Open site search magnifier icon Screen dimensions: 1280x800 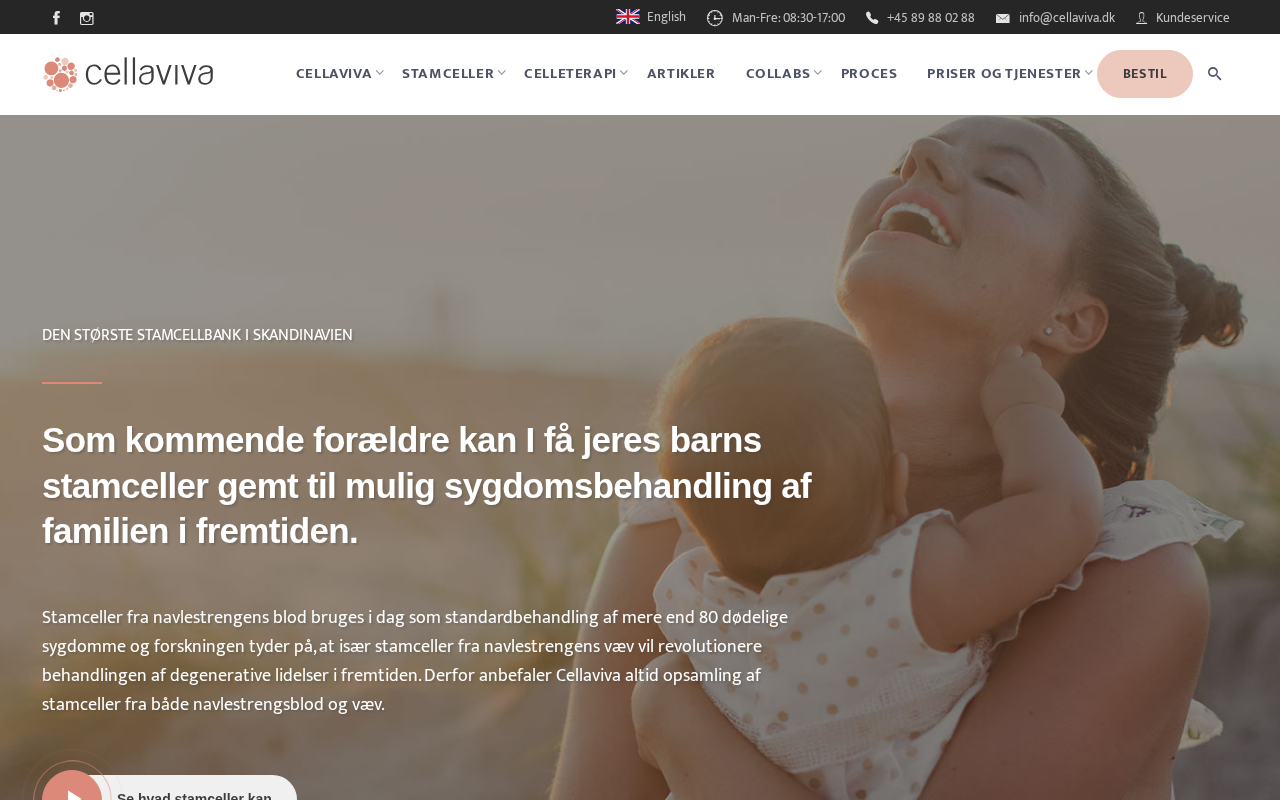coord(1215,74)
